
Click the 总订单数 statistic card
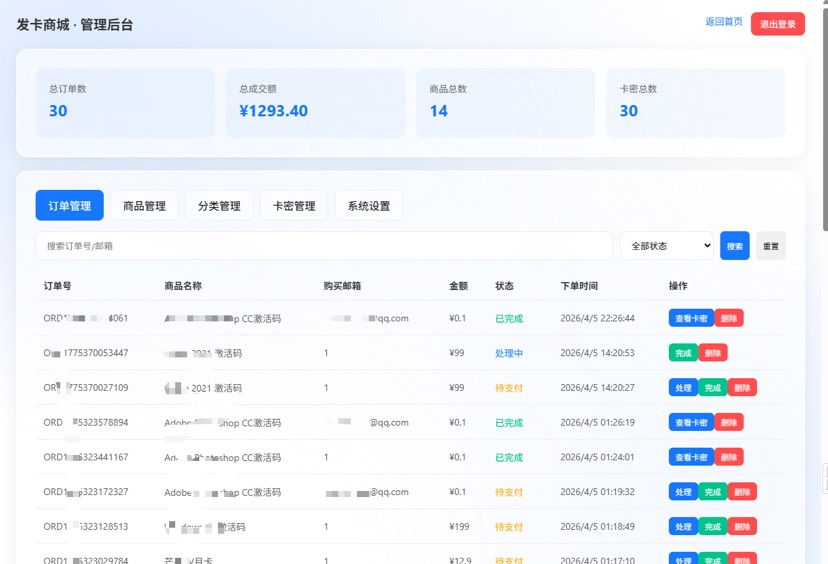pyautogui.click(x=125, y=102)
